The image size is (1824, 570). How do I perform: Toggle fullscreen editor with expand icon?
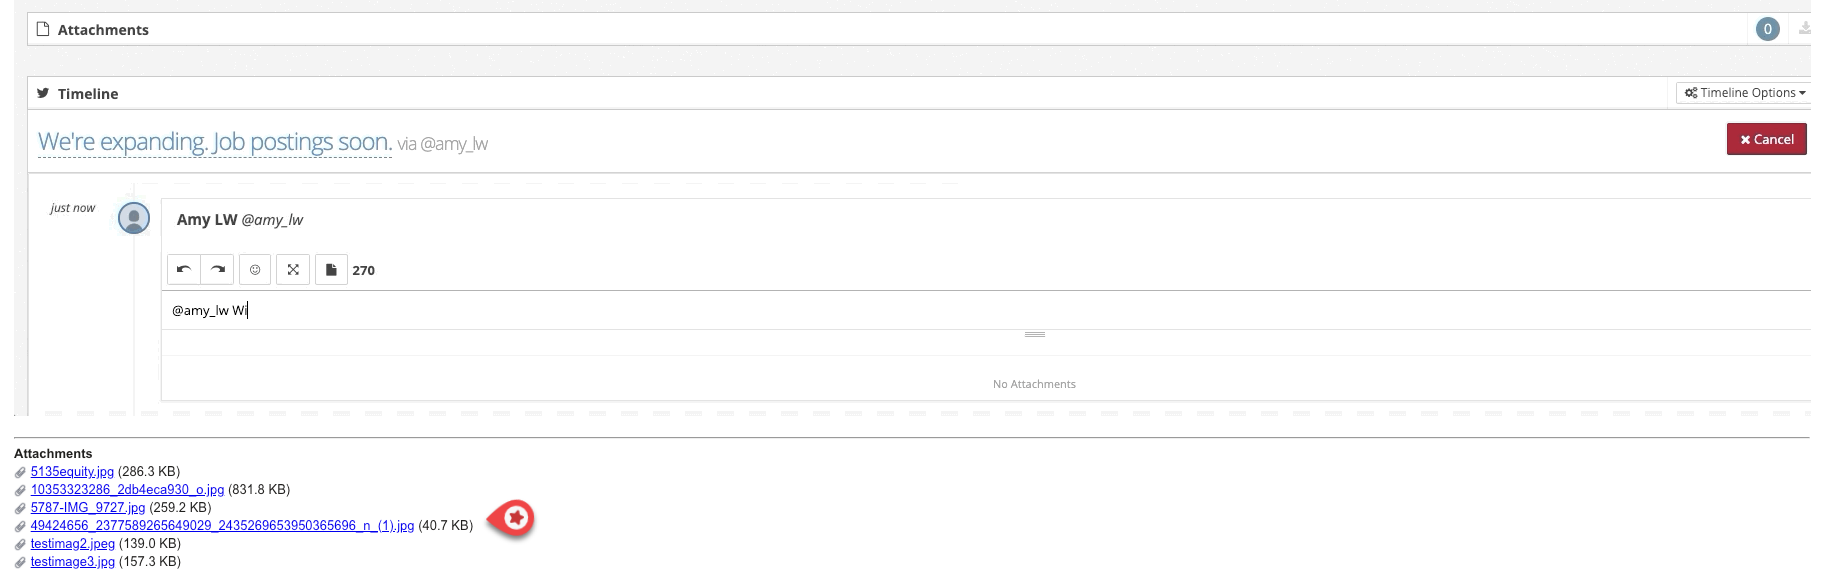[293, 270]
